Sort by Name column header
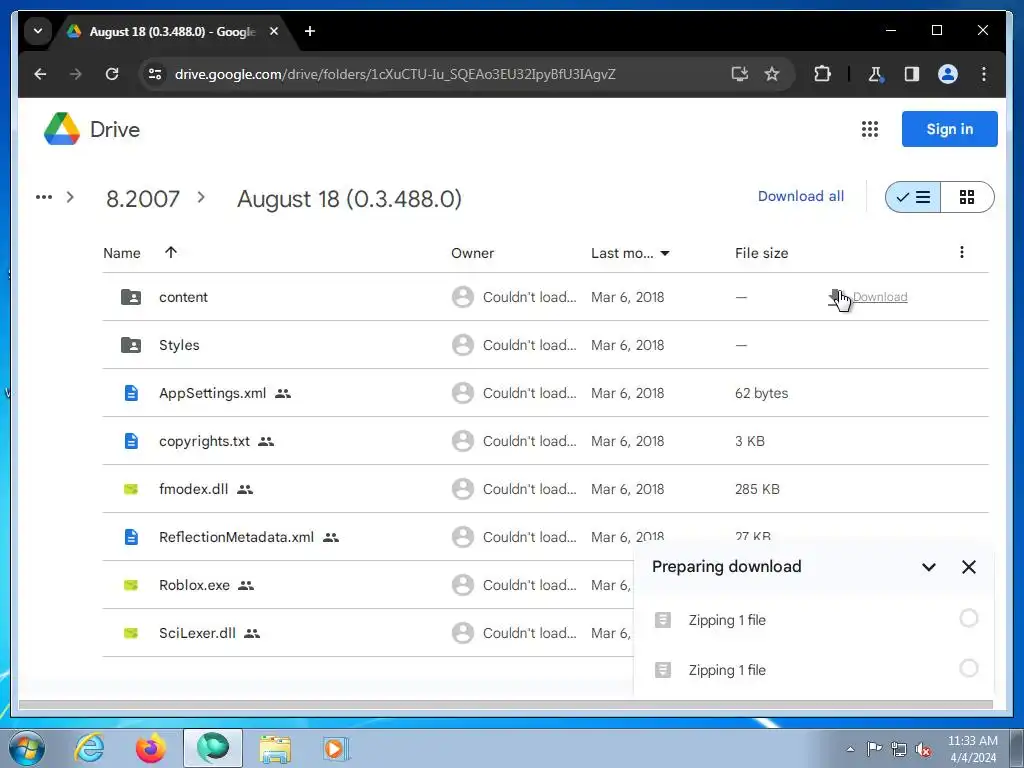The width and height of the screenshot is (1024, 768). [x=121, y=253]
